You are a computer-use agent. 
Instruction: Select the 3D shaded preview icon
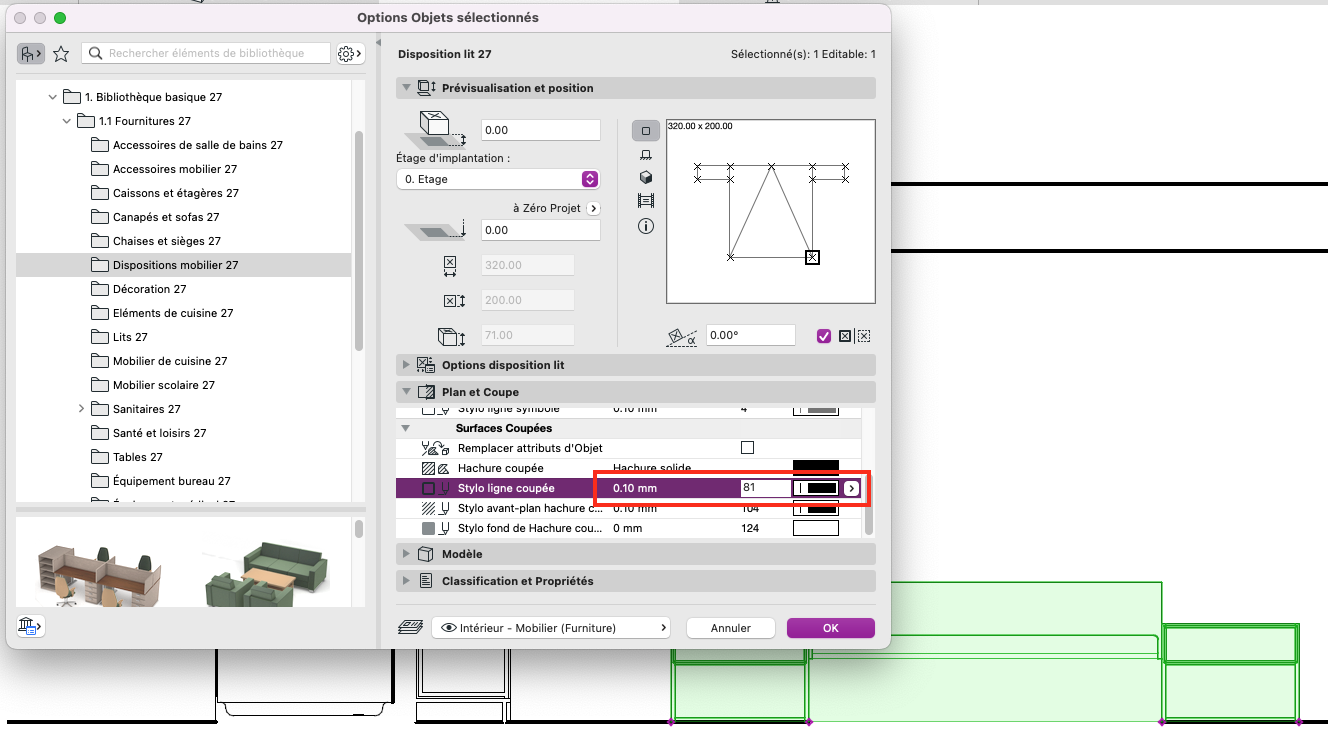pyautogui.click(x=646, y=178)
